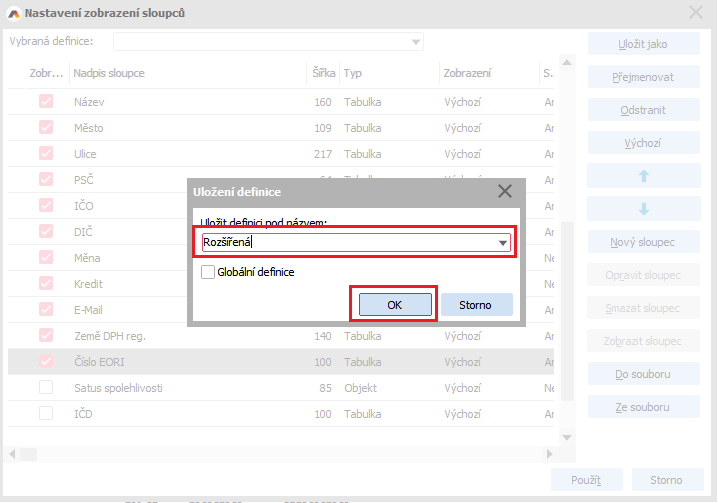Image resolution: width=718 pixels, height=503 pixels.
Task: Click the definition name text field
Action: (345, 242)
